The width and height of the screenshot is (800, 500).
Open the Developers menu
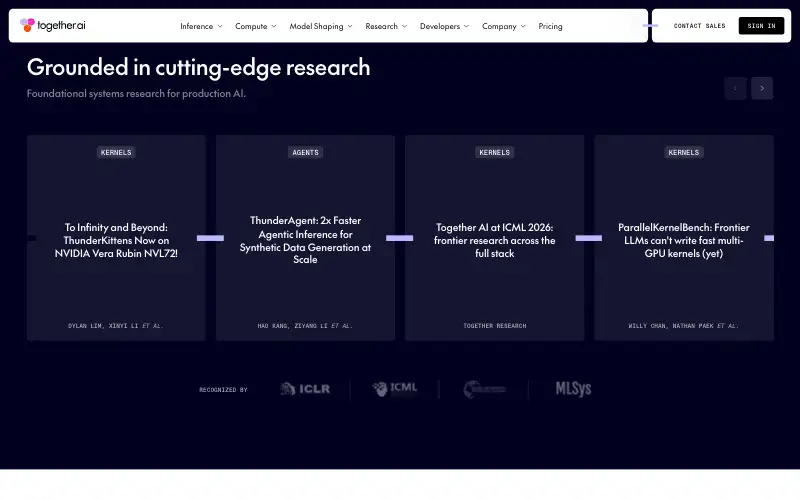click(444, 26)
